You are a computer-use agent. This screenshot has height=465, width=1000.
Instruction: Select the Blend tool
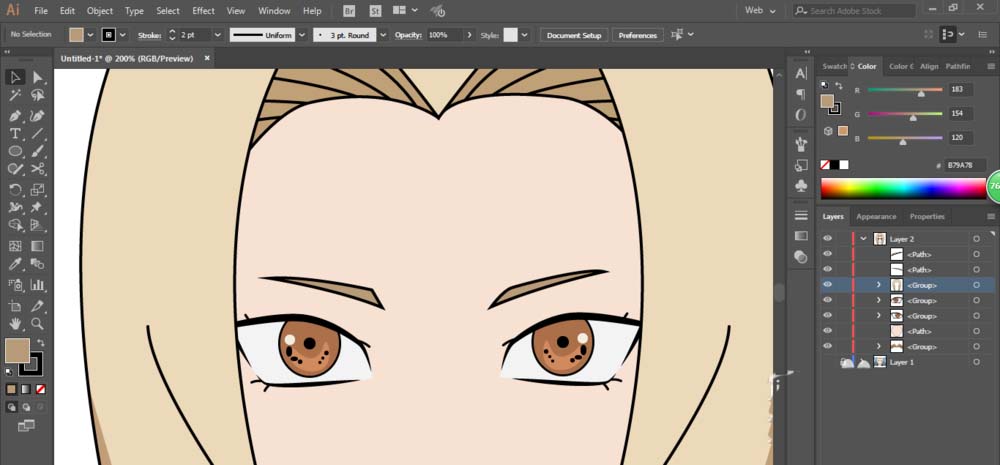point(38,264)
